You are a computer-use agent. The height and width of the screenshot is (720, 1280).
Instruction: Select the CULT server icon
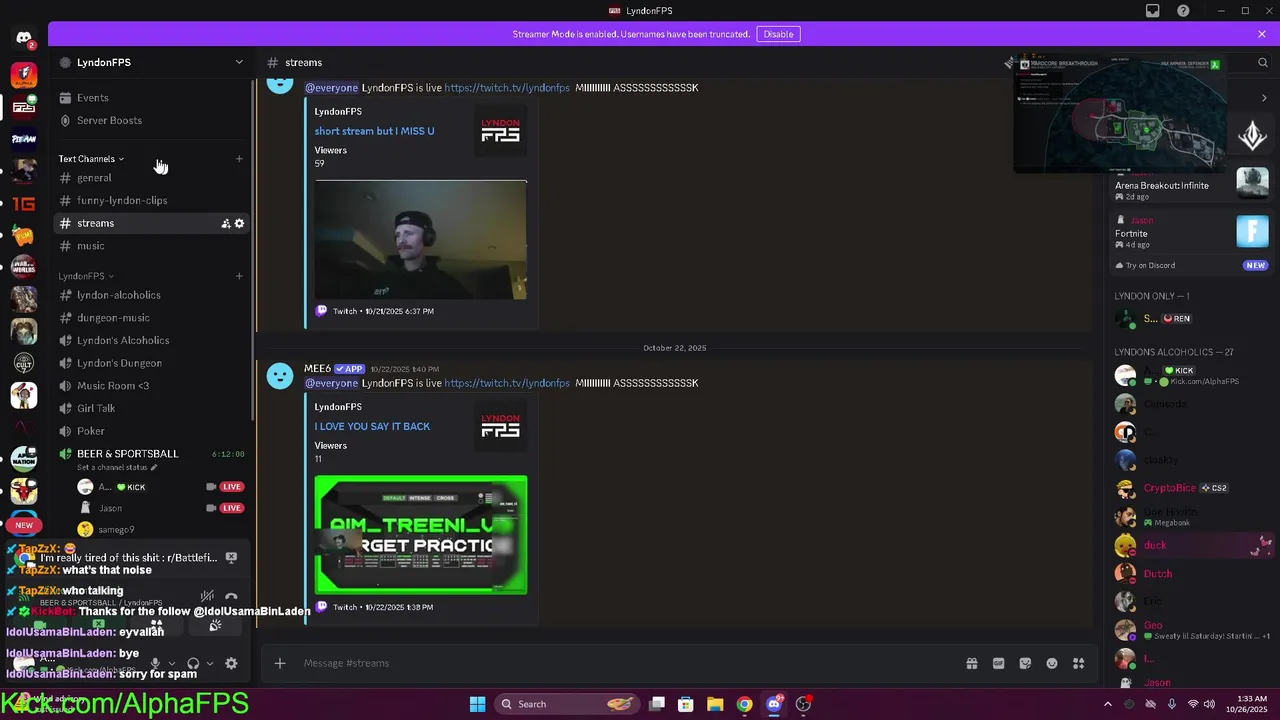[24, 362]
